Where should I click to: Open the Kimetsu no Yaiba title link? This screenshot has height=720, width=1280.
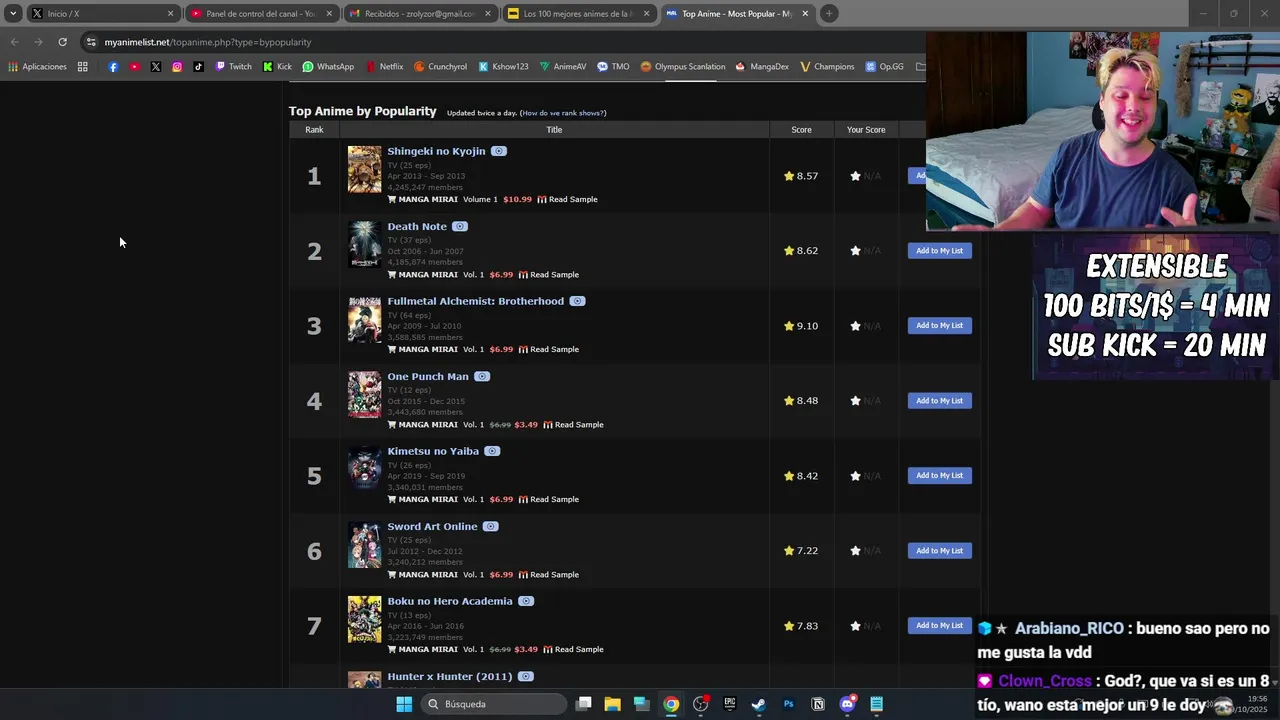coord(433,451)
